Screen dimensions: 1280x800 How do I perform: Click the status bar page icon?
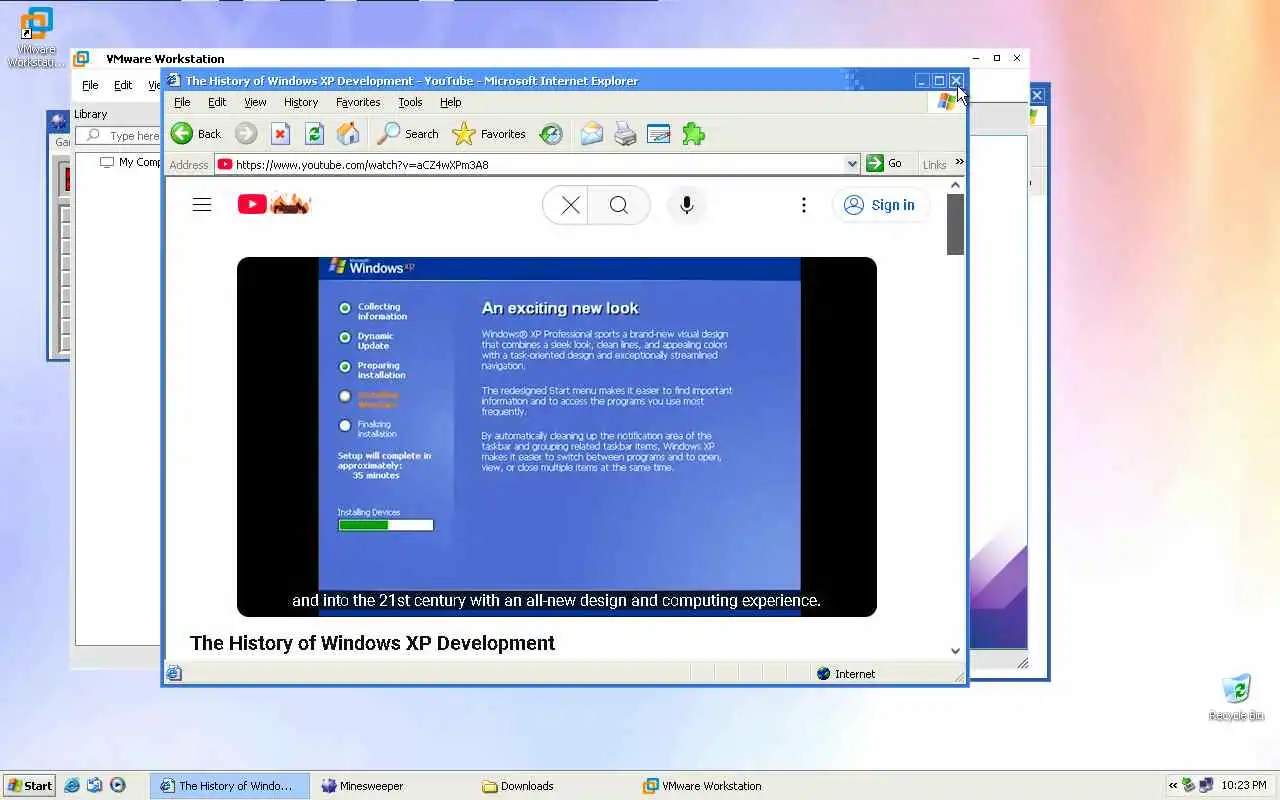[x=174, y=673]
